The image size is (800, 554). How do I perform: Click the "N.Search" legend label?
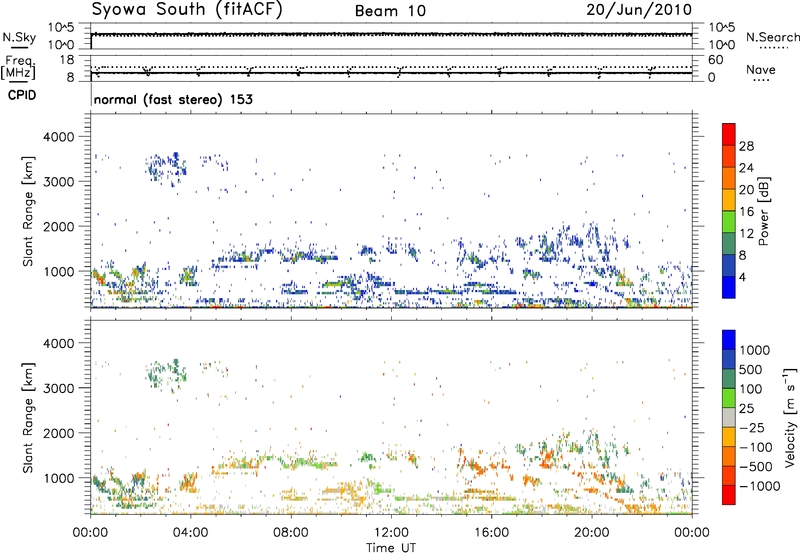tap(772, 37)
